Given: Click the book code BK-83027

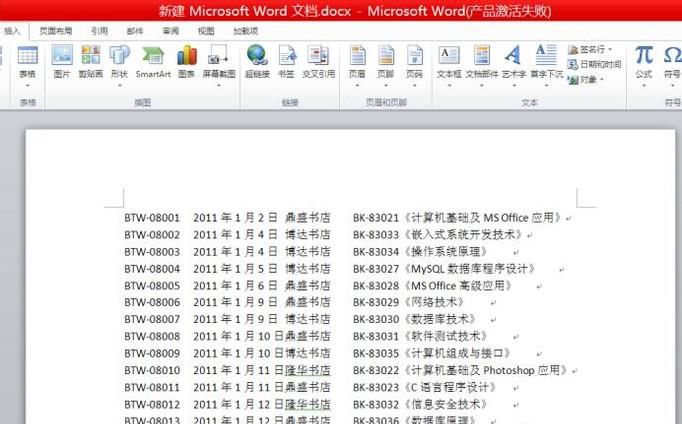Looking at the screenshot, I should [376, 269].
